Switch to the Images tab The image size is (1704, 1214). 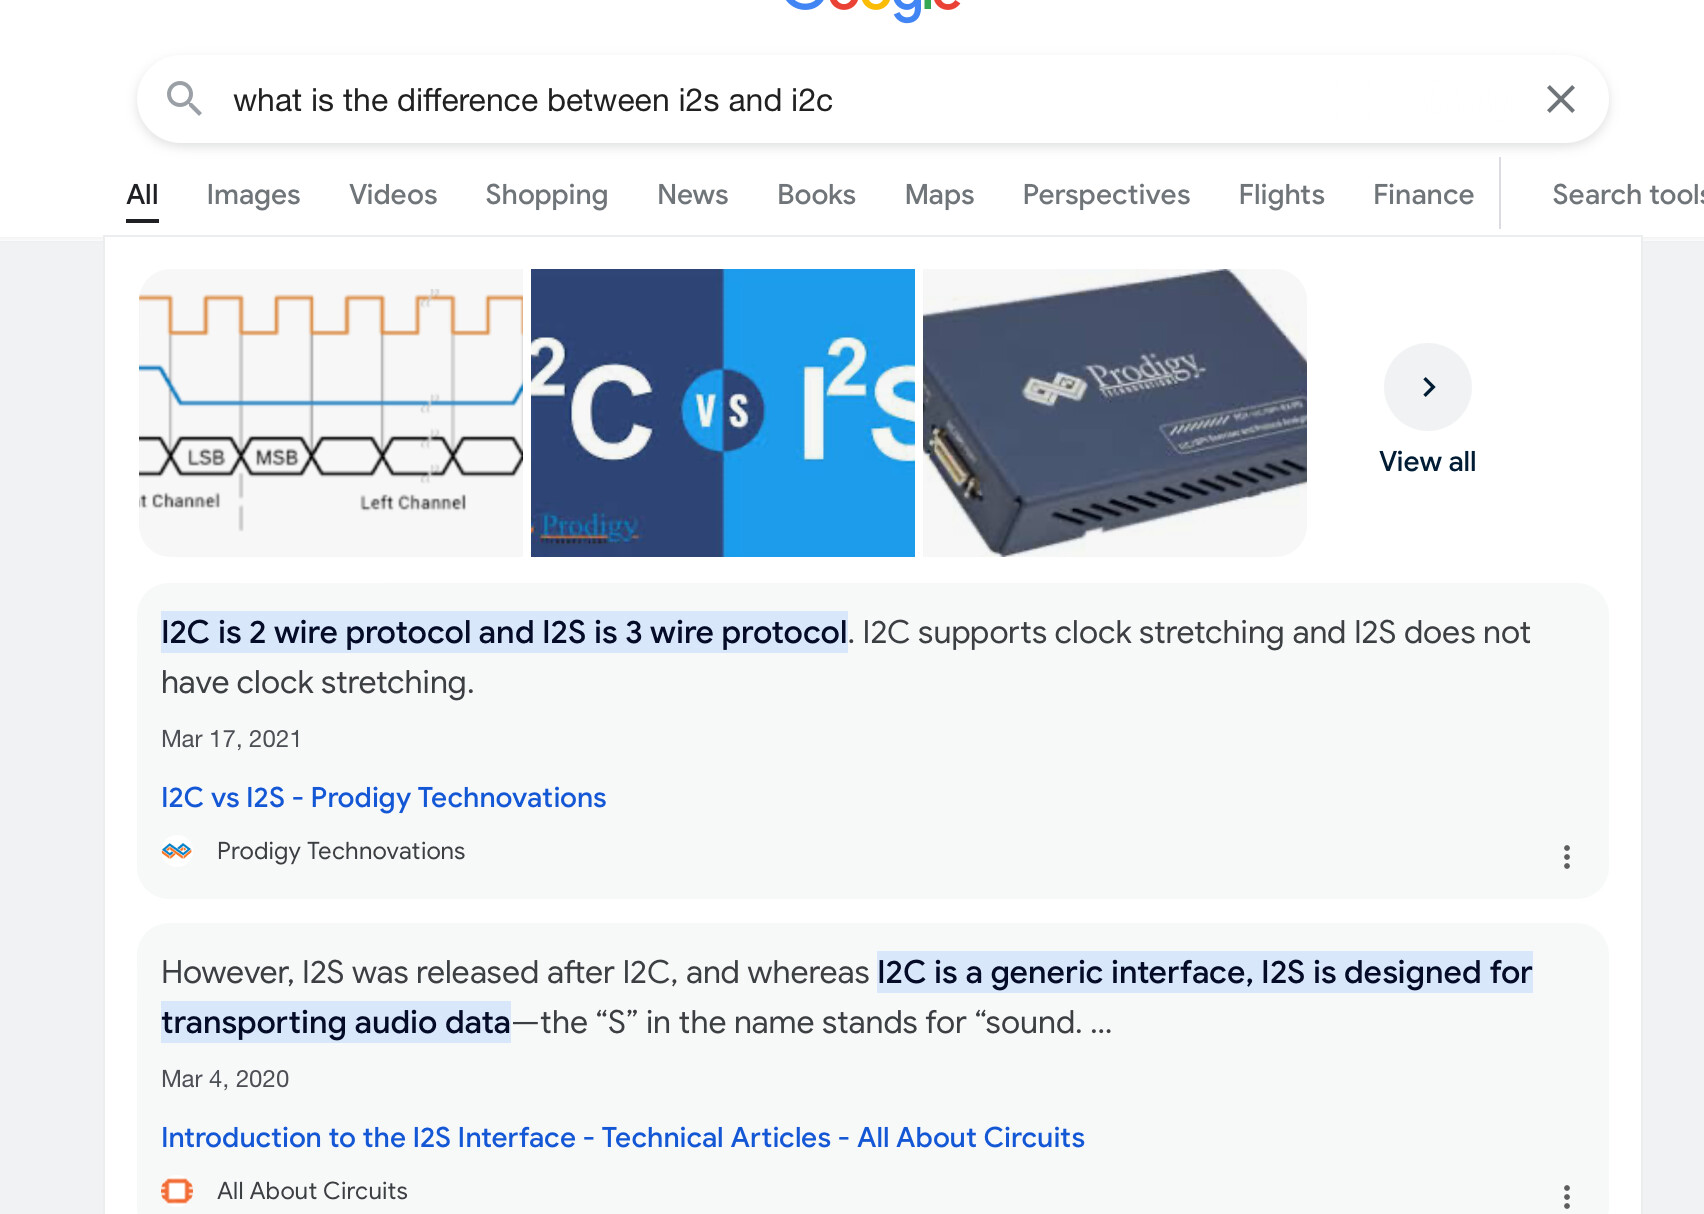[253, 195]
